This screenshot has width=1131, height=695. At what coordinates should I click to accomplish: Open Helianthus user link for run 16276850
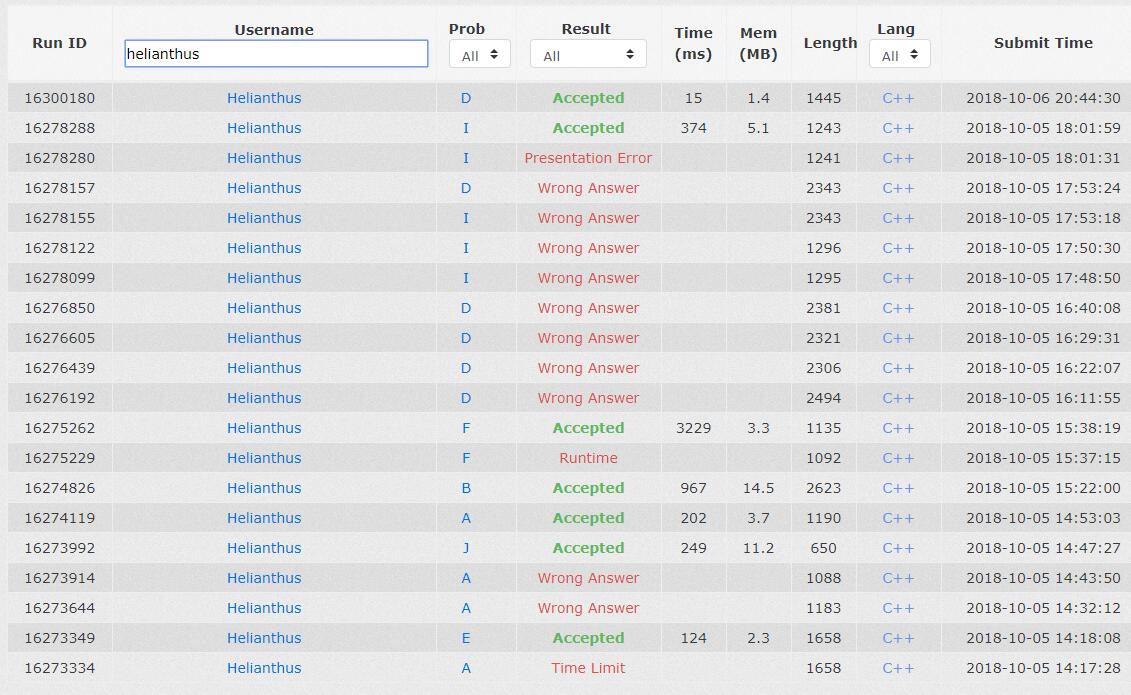coord(264,308)
